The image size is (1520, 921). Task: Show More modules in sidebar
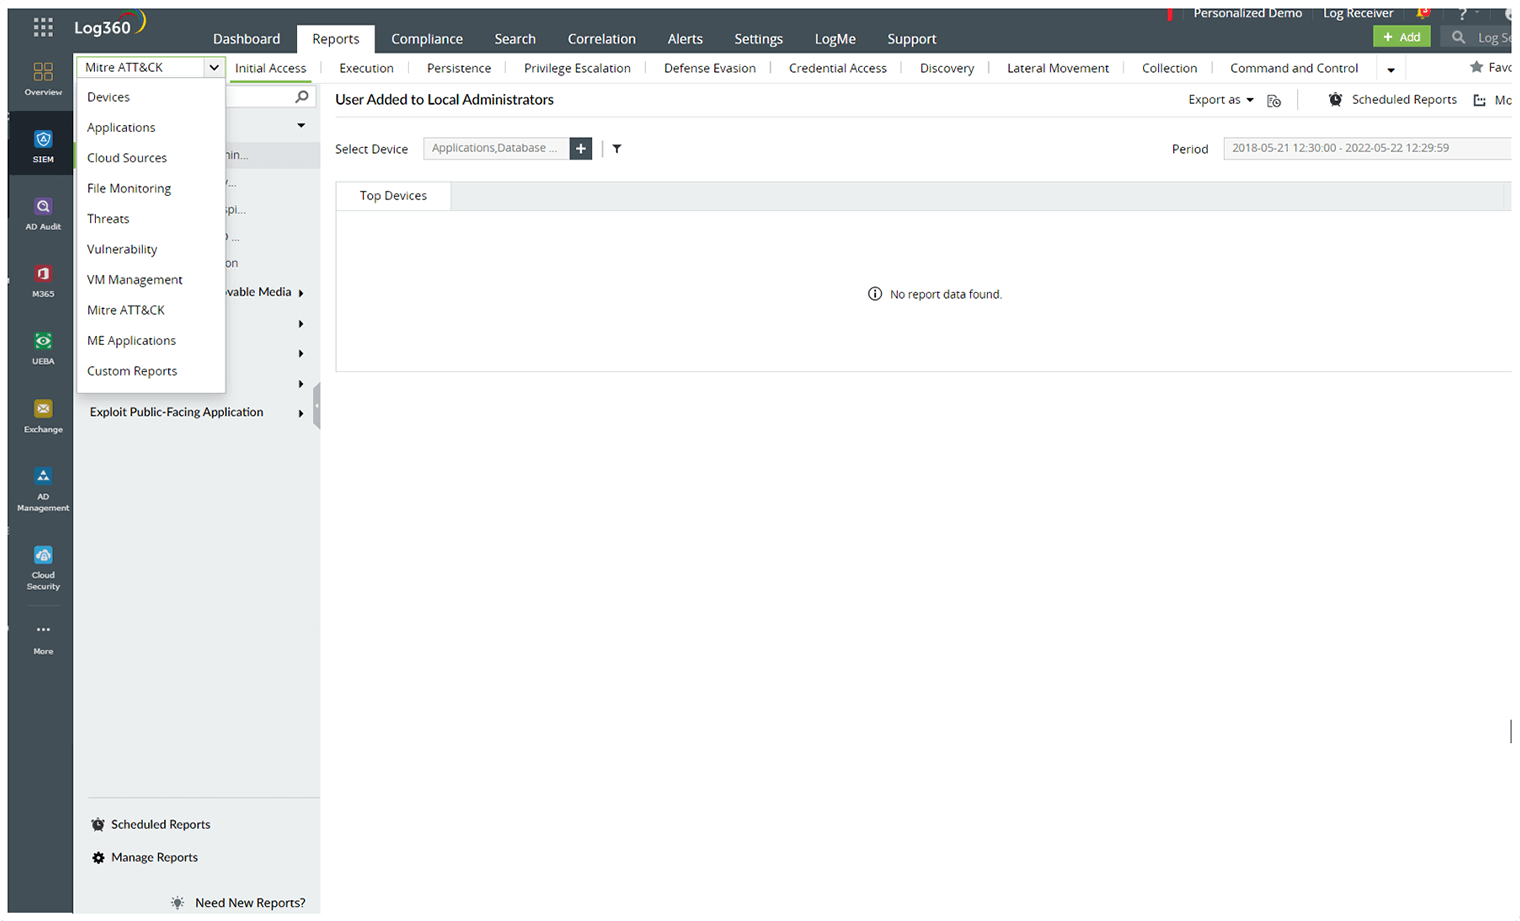click(x=43, y=639)
